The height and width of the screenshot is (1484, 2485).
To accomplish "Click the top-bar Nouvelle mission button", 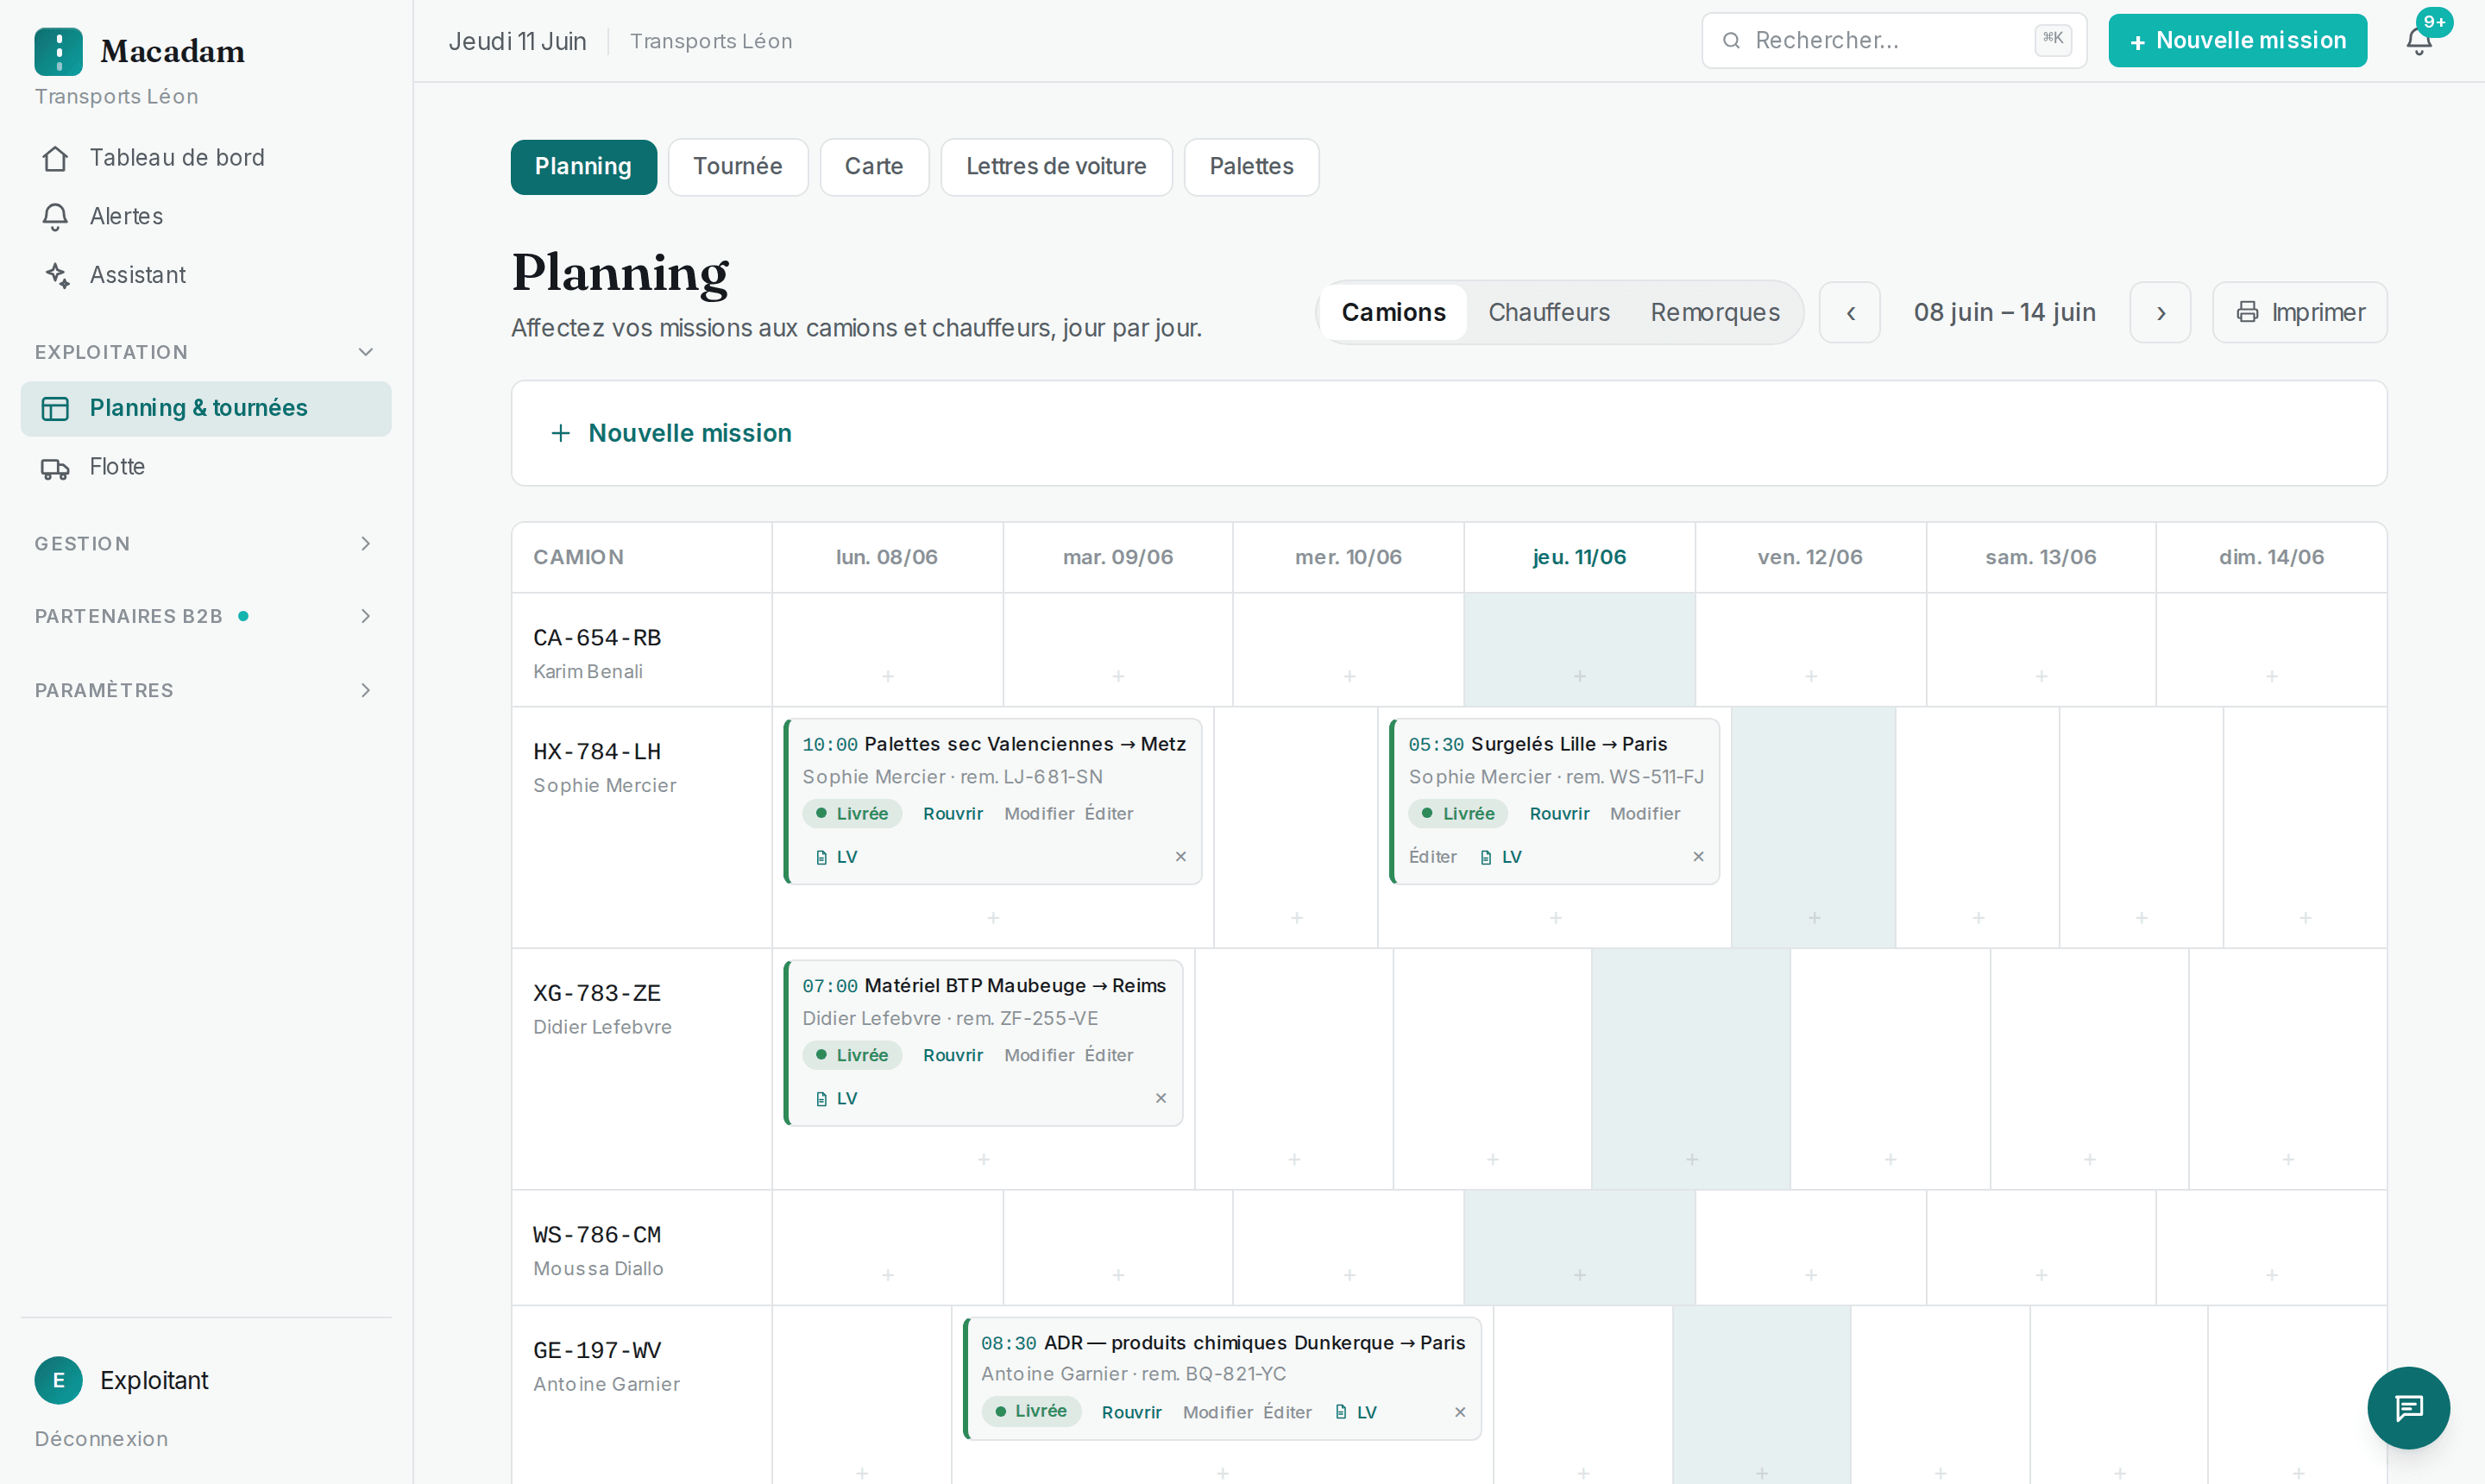I will tap(2237, 41).
